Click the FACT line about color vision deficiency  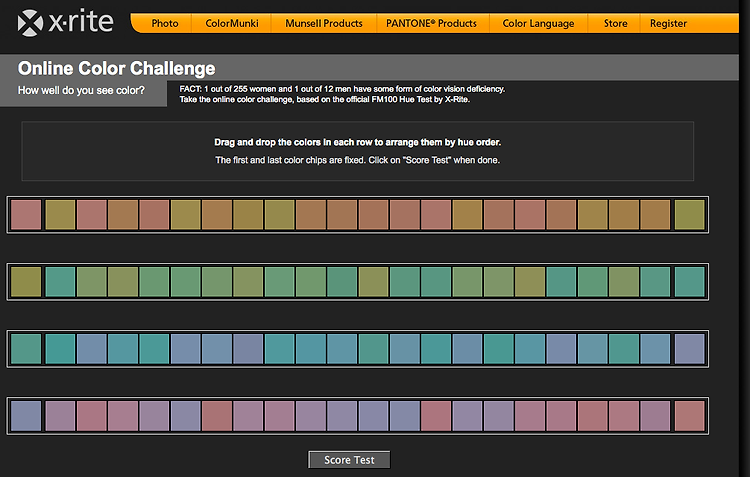pyautogui.click(x=342, y=89)
